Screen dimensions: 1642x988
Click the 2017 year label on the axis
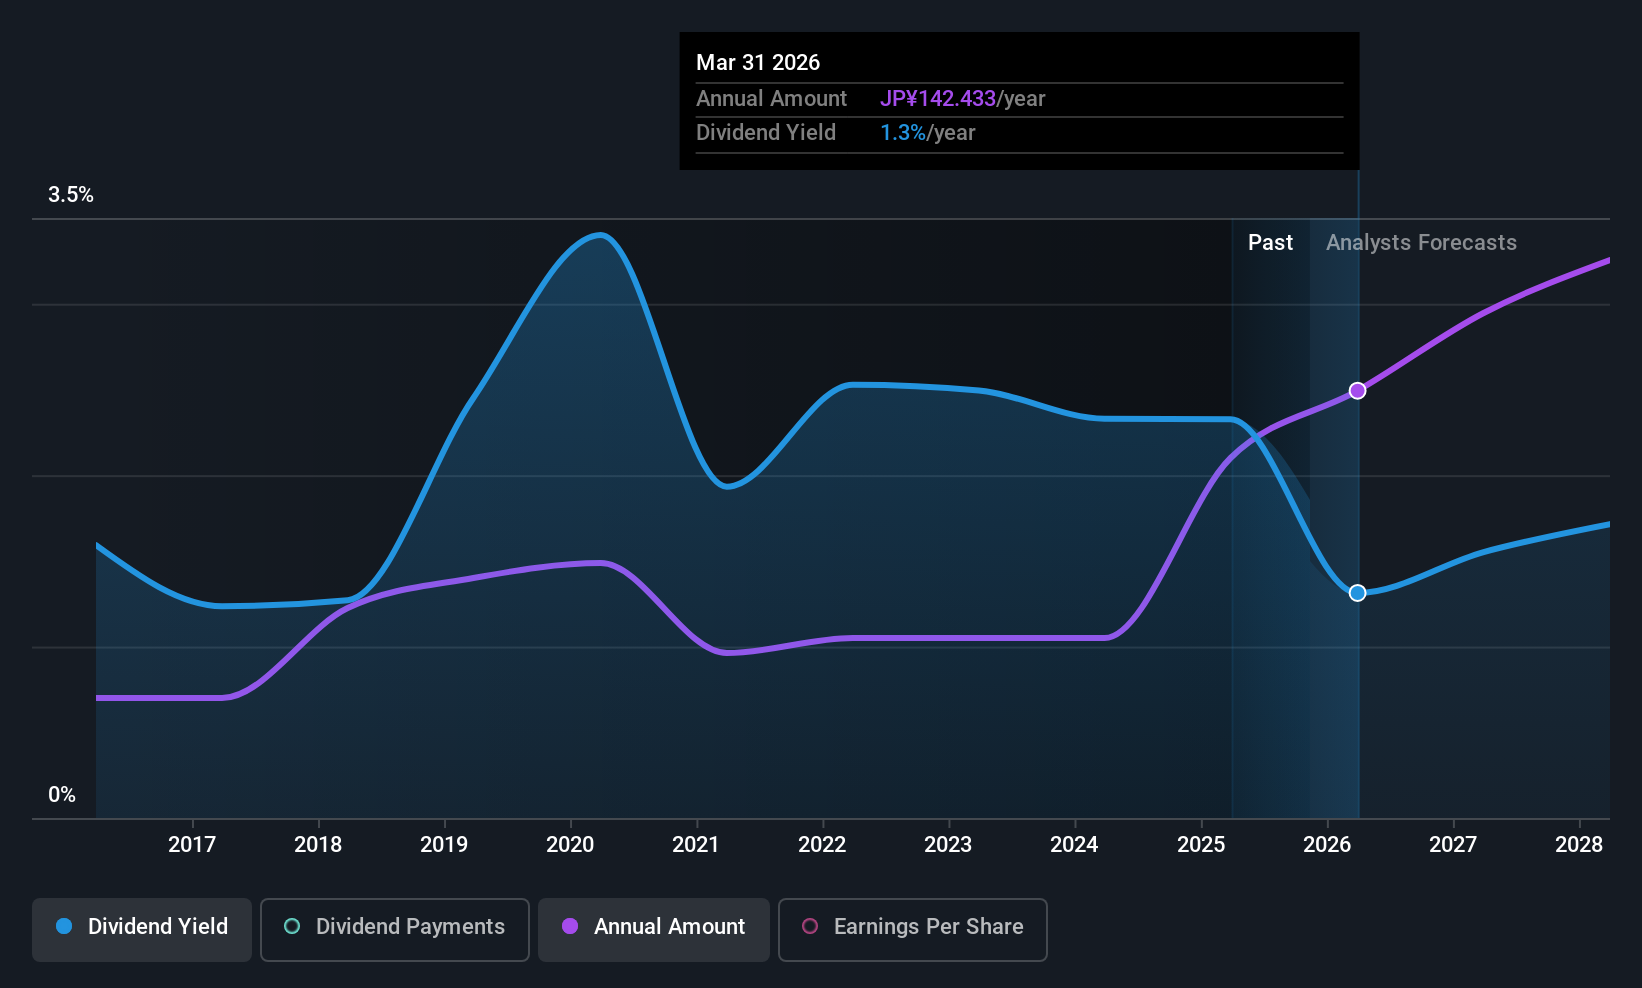pyautogui.click(x=192, y=845)
